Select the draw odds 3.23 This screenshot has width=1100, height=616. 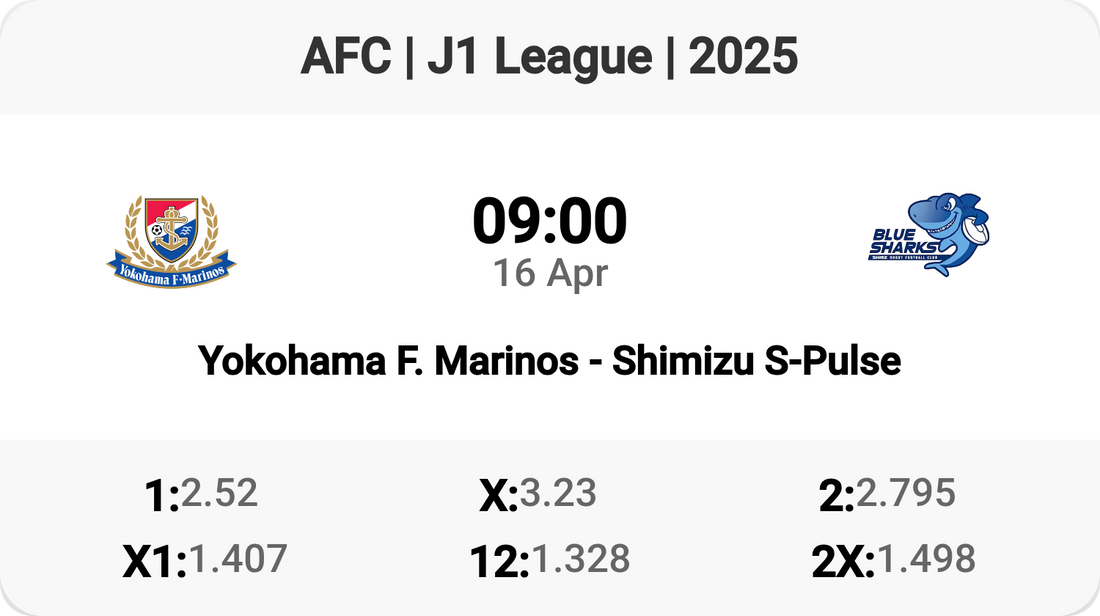click(x=558, y=493)
